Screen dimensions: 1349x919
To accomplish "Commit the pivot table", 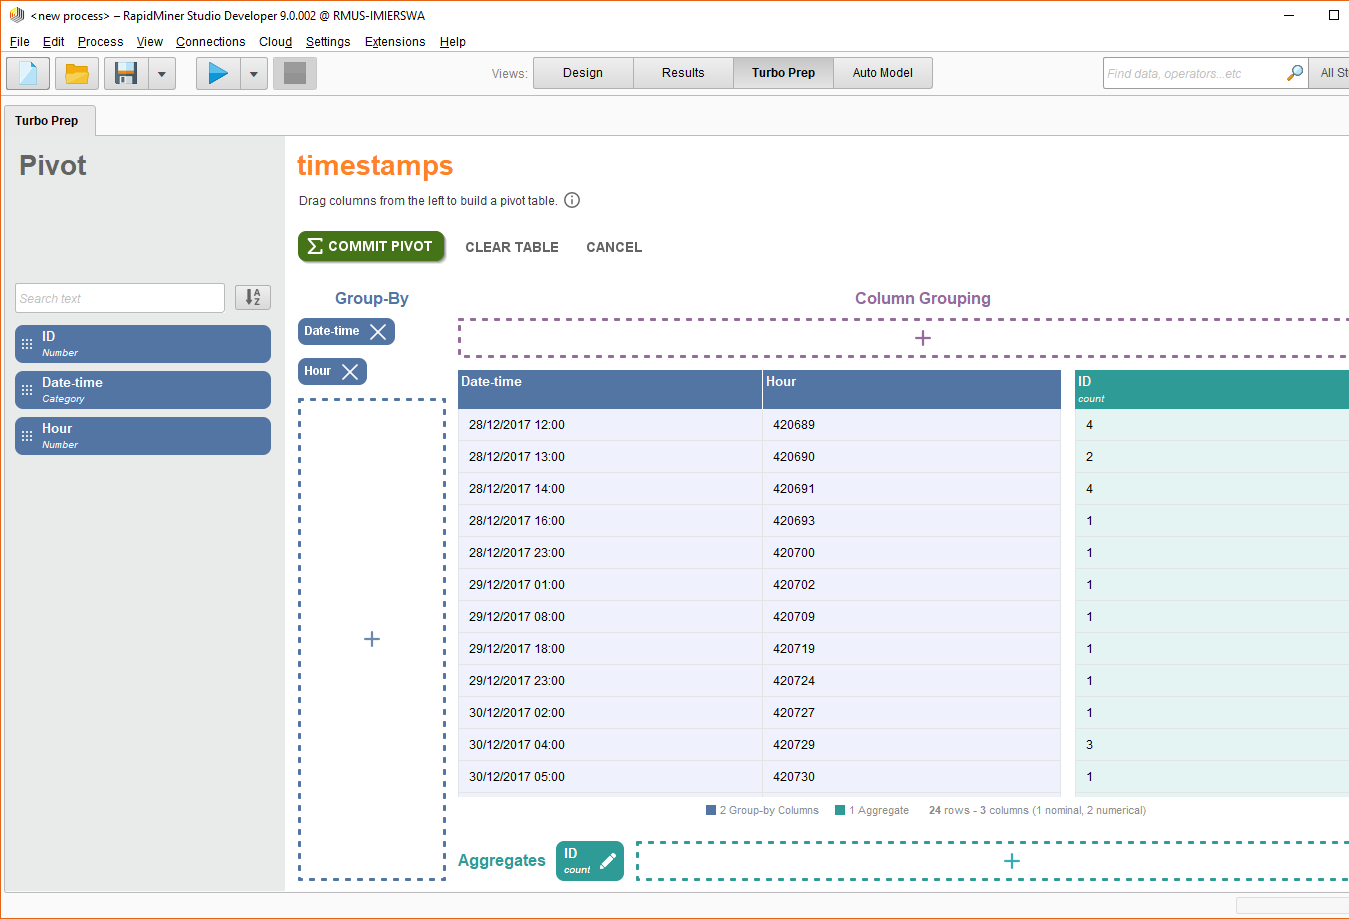I will [x=371, y=246].
